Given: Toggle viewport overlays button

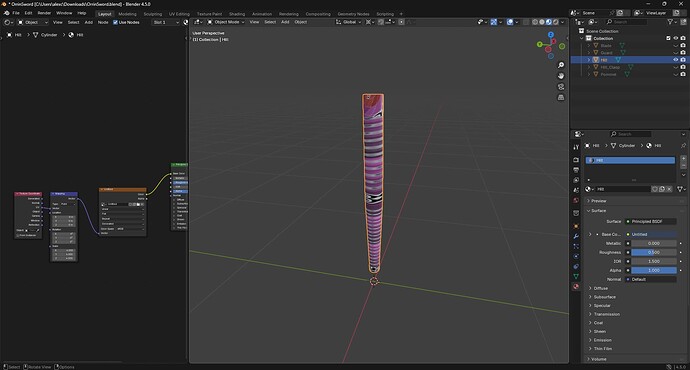Looking at the screenshot, I should (510, 22).
